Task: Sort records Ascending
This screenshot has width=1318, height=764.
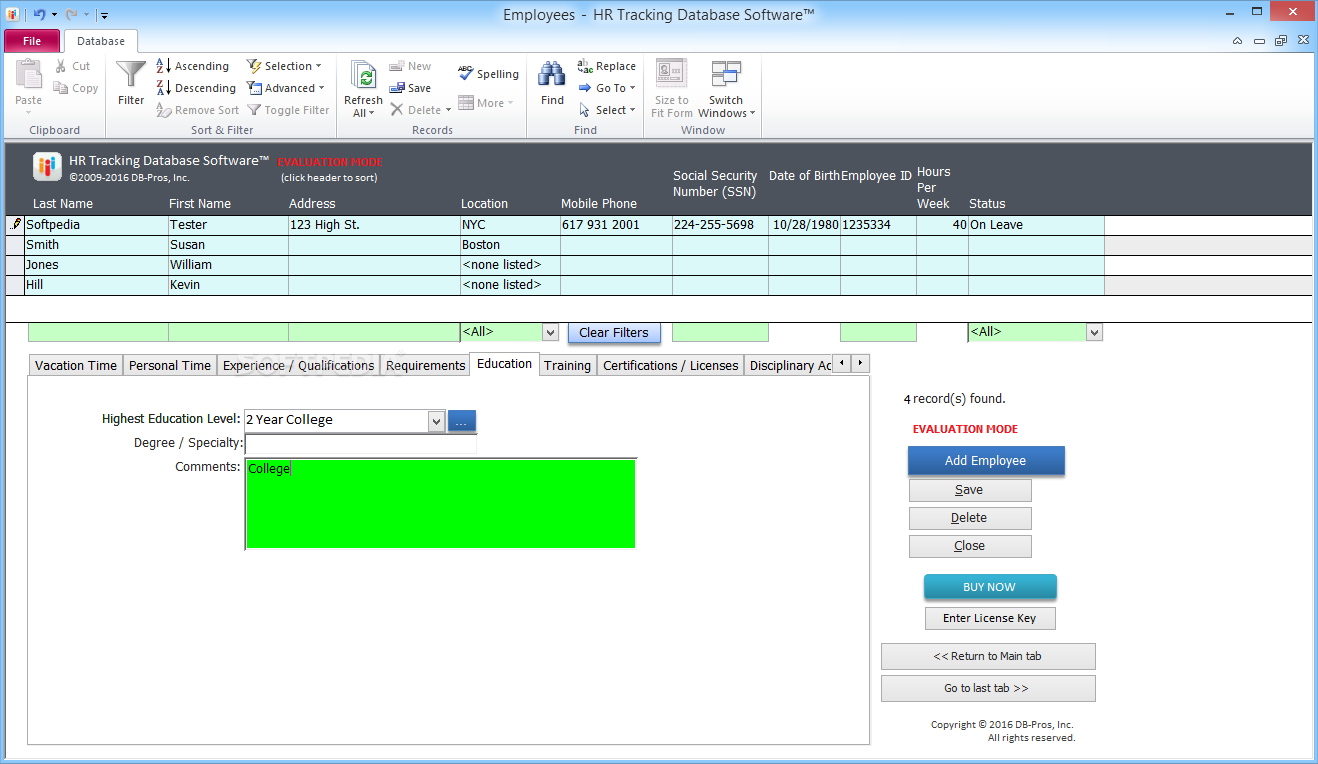Action: [x=192, y=66]
